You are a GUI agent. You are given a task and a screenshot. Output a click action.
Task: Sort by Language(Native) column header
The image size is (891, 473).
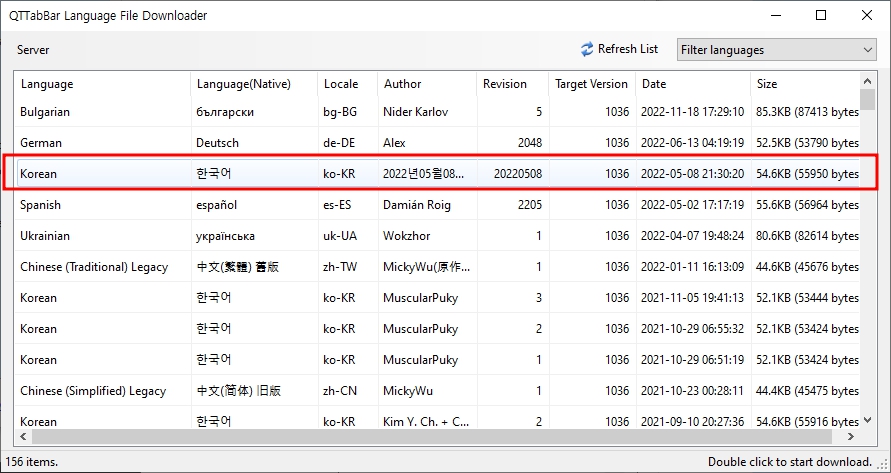click(255, 84)
